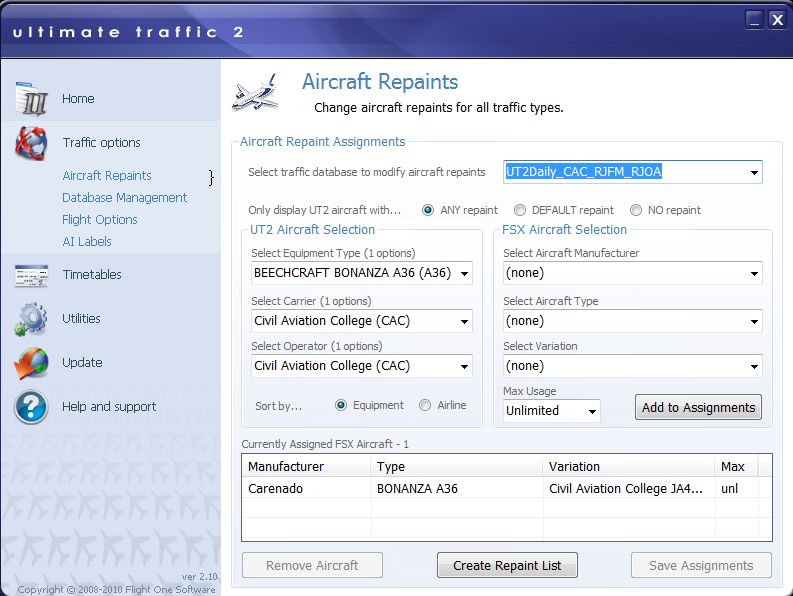Click the Type column header

tap(457, 466)
